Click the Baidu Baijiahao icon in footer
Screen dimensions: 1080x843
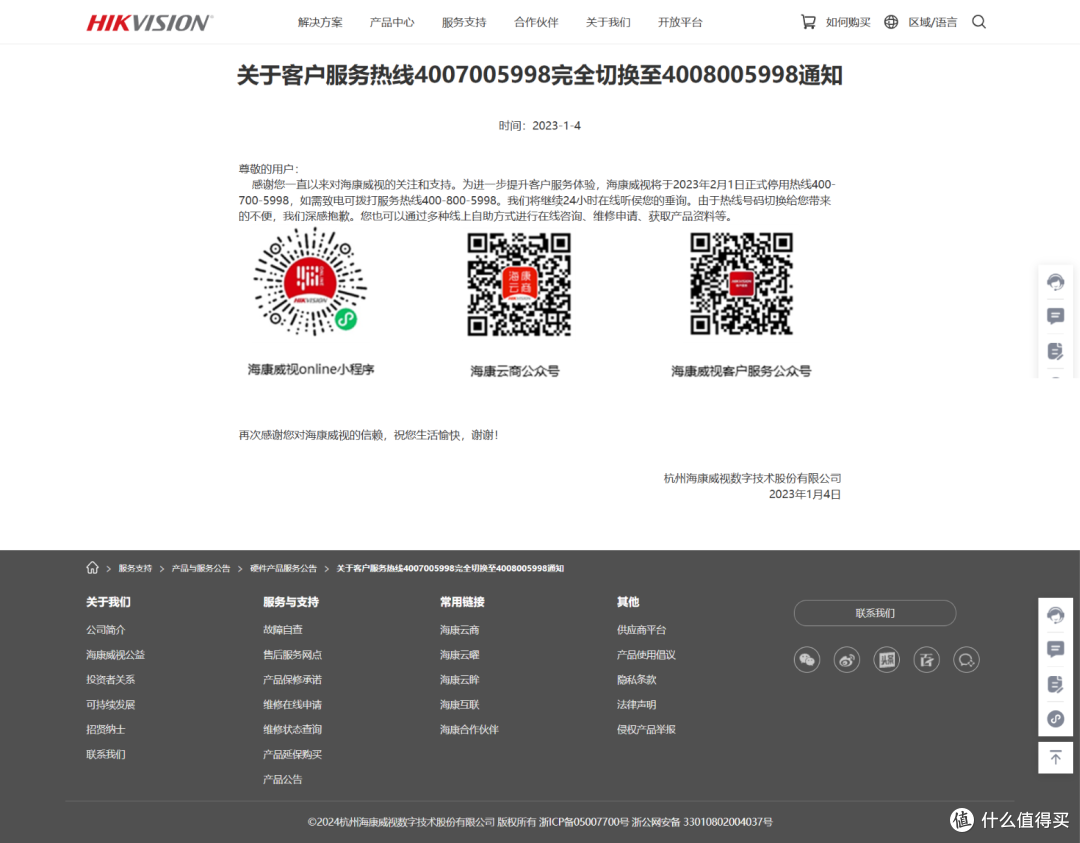(926, 660)
